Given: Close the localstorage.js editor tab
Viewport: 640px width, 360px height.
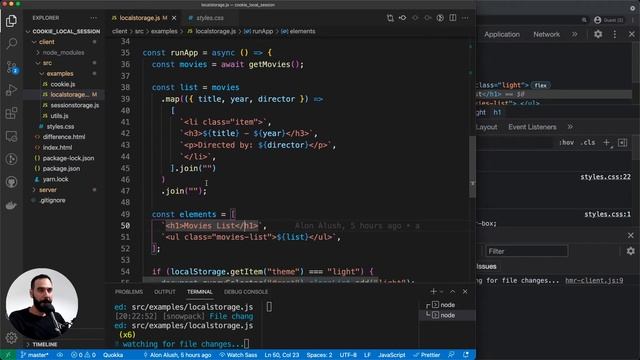Looking at the screenshot, I should point(174,18).
